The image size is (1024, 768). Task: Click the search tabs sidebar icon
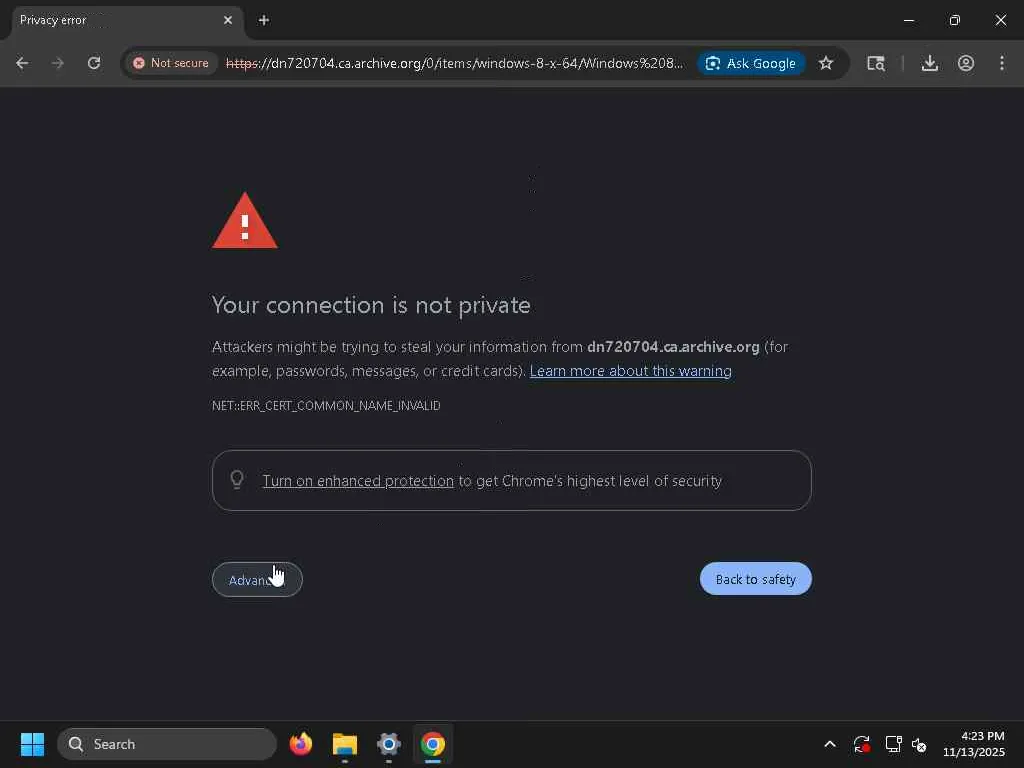tap(876, 63)
